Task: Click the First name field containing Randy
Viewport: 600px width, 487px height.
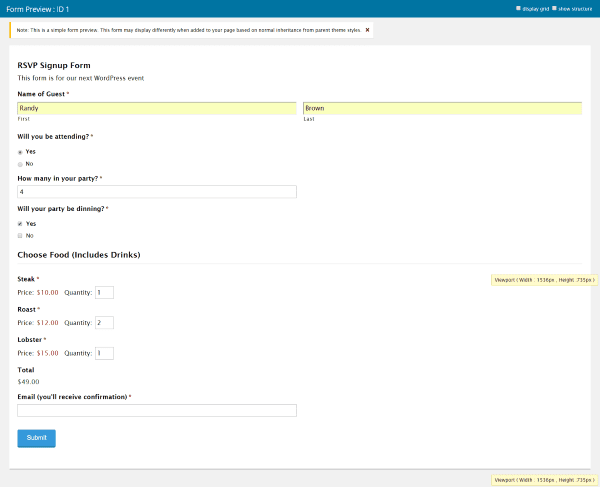Action: click(x=157, y=108)
